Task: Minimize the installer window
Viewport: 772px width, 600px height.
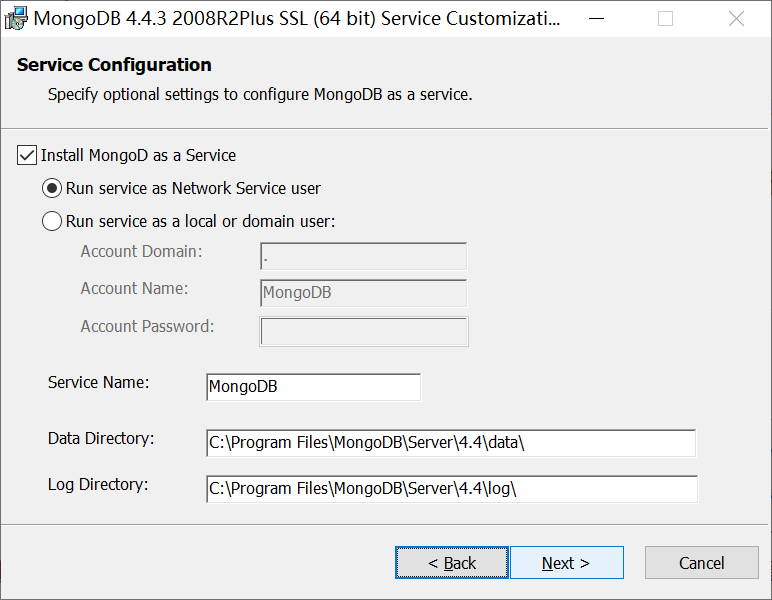Action: 596,19
